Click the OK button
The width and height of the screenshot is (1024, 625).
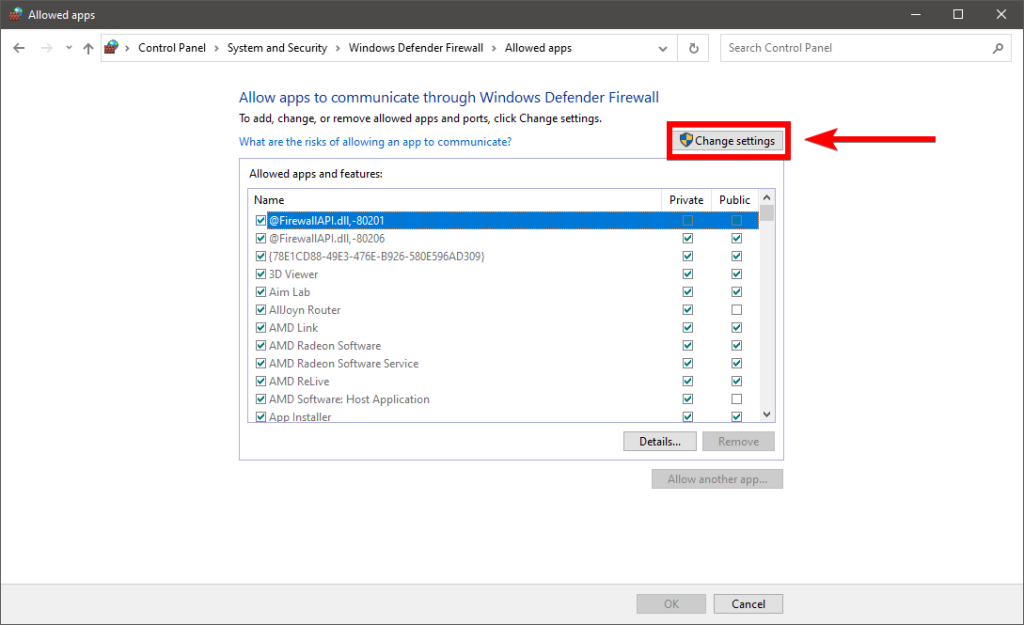(x=671, y=604)
